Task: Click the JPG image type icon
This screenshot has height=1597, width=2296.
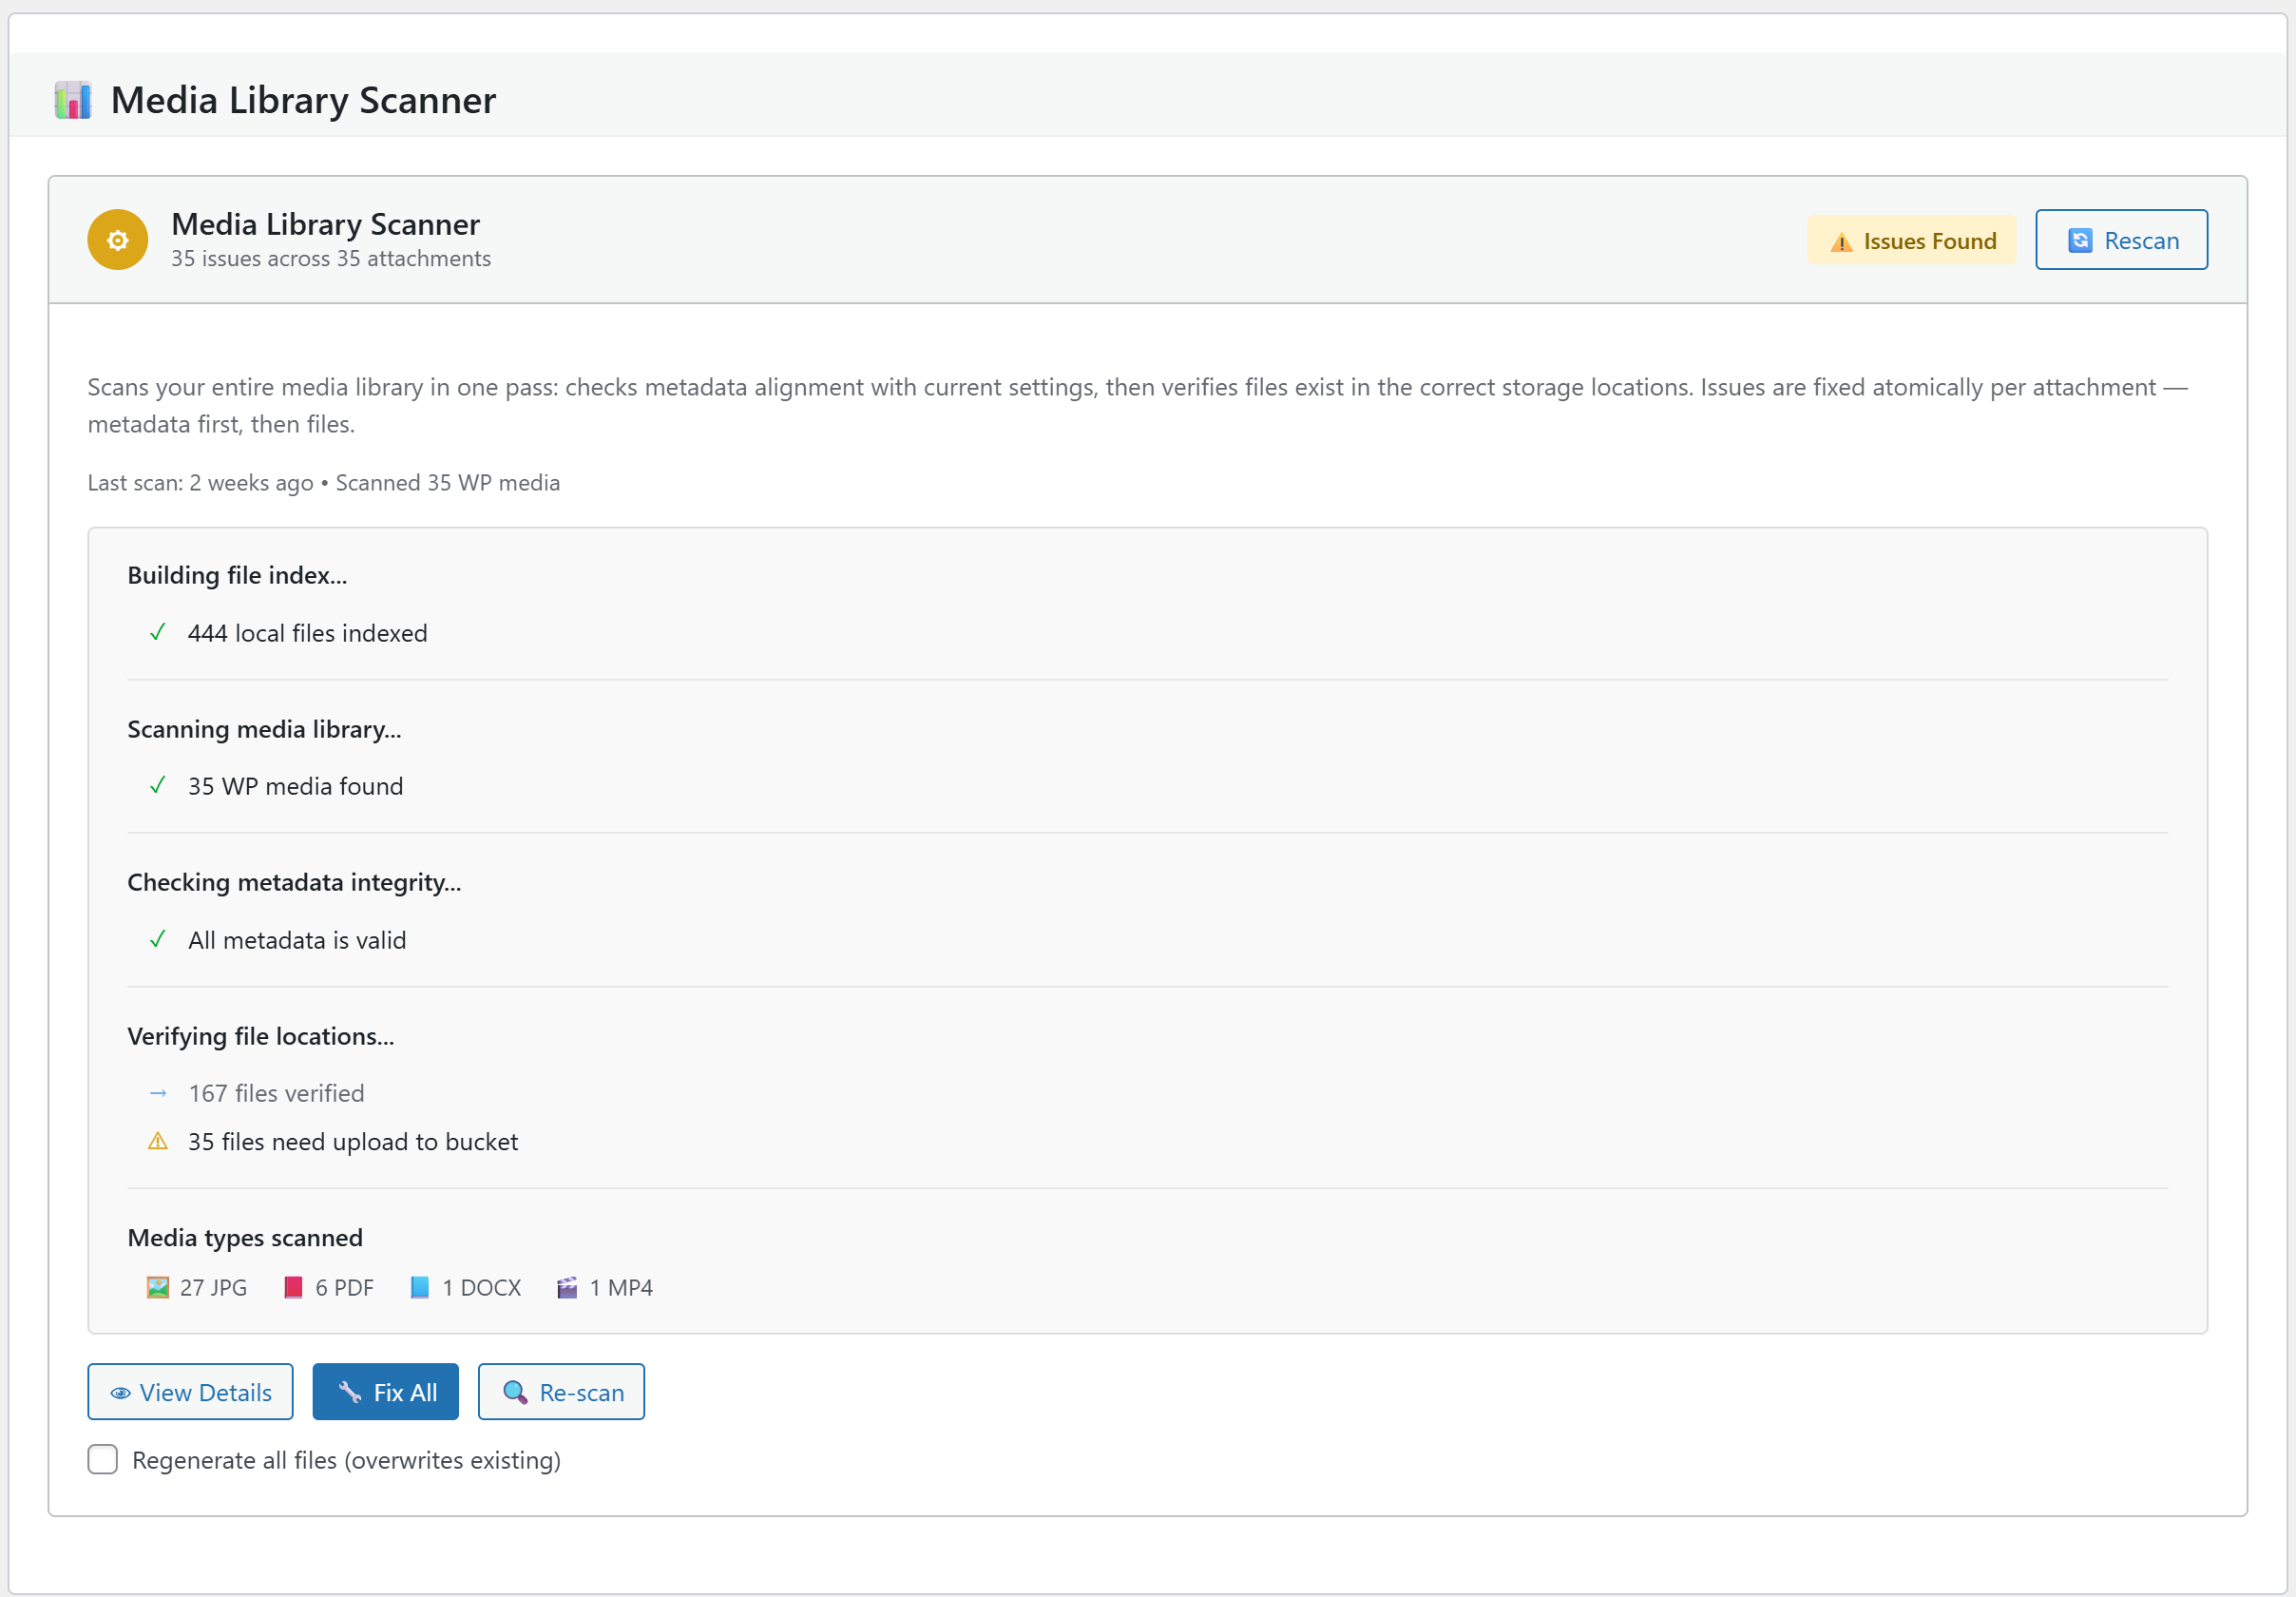Action: [x=157, y=1287]
